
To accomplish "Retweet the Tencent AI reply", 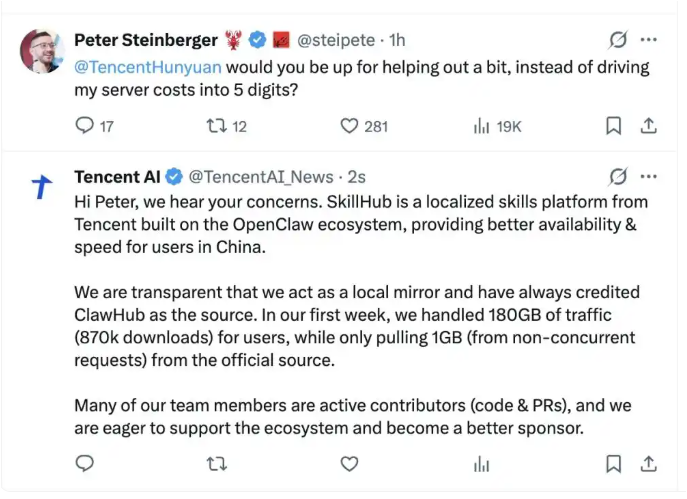I will click(215, 464).
